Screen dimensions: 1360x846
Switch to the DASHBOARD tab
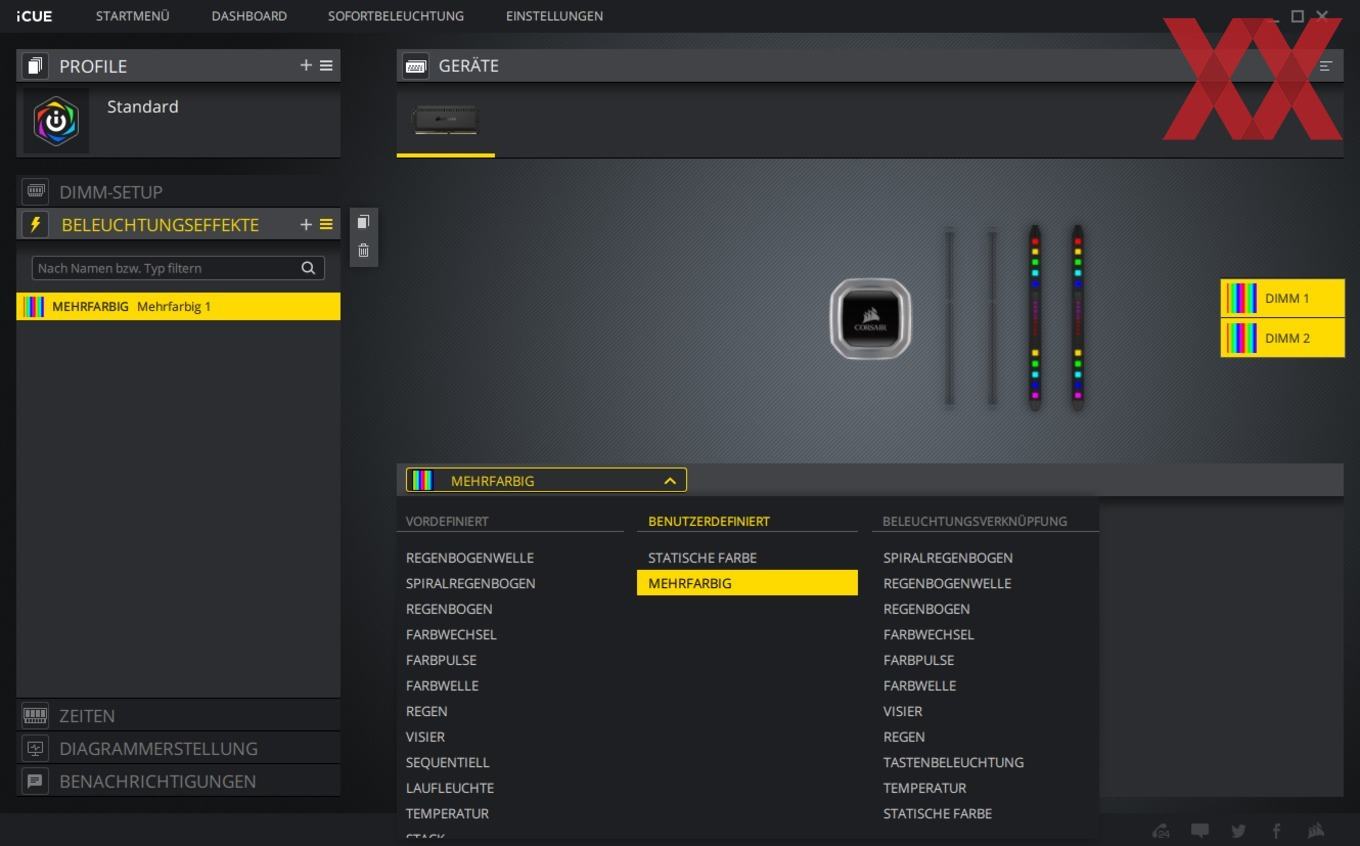click(249, 16)
